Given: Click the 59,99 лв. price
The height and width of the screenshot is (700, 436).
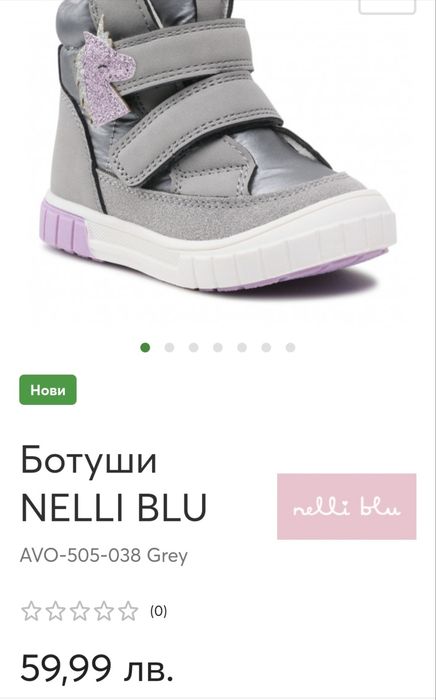Looking at the screenshot, I should click(x=97, y=669).
